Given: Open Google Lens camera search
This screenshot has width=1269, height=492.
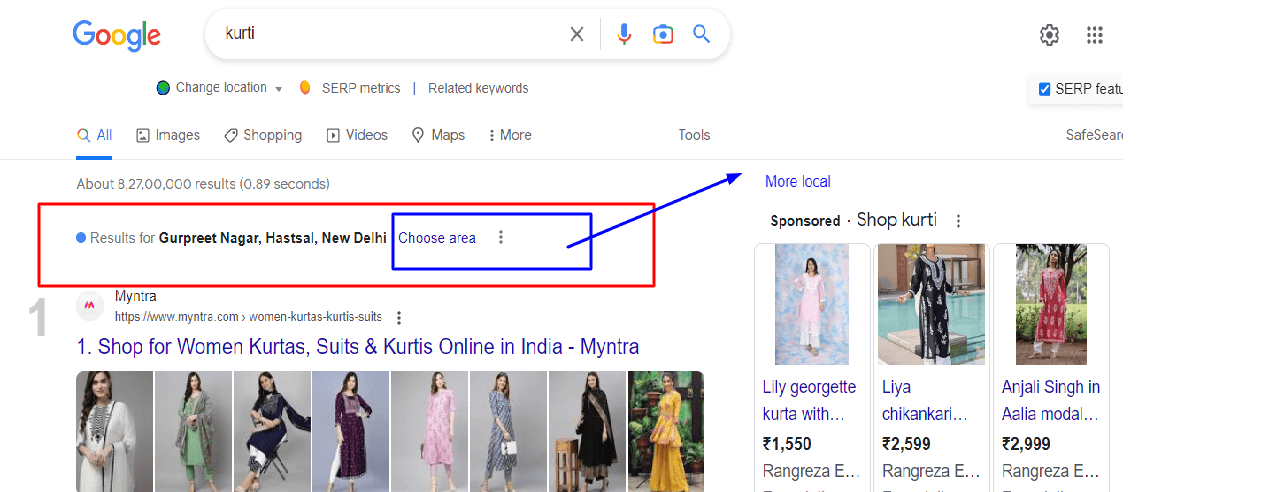Looking at the screenshot, I should pyautogui.click(x=663, y=35).
